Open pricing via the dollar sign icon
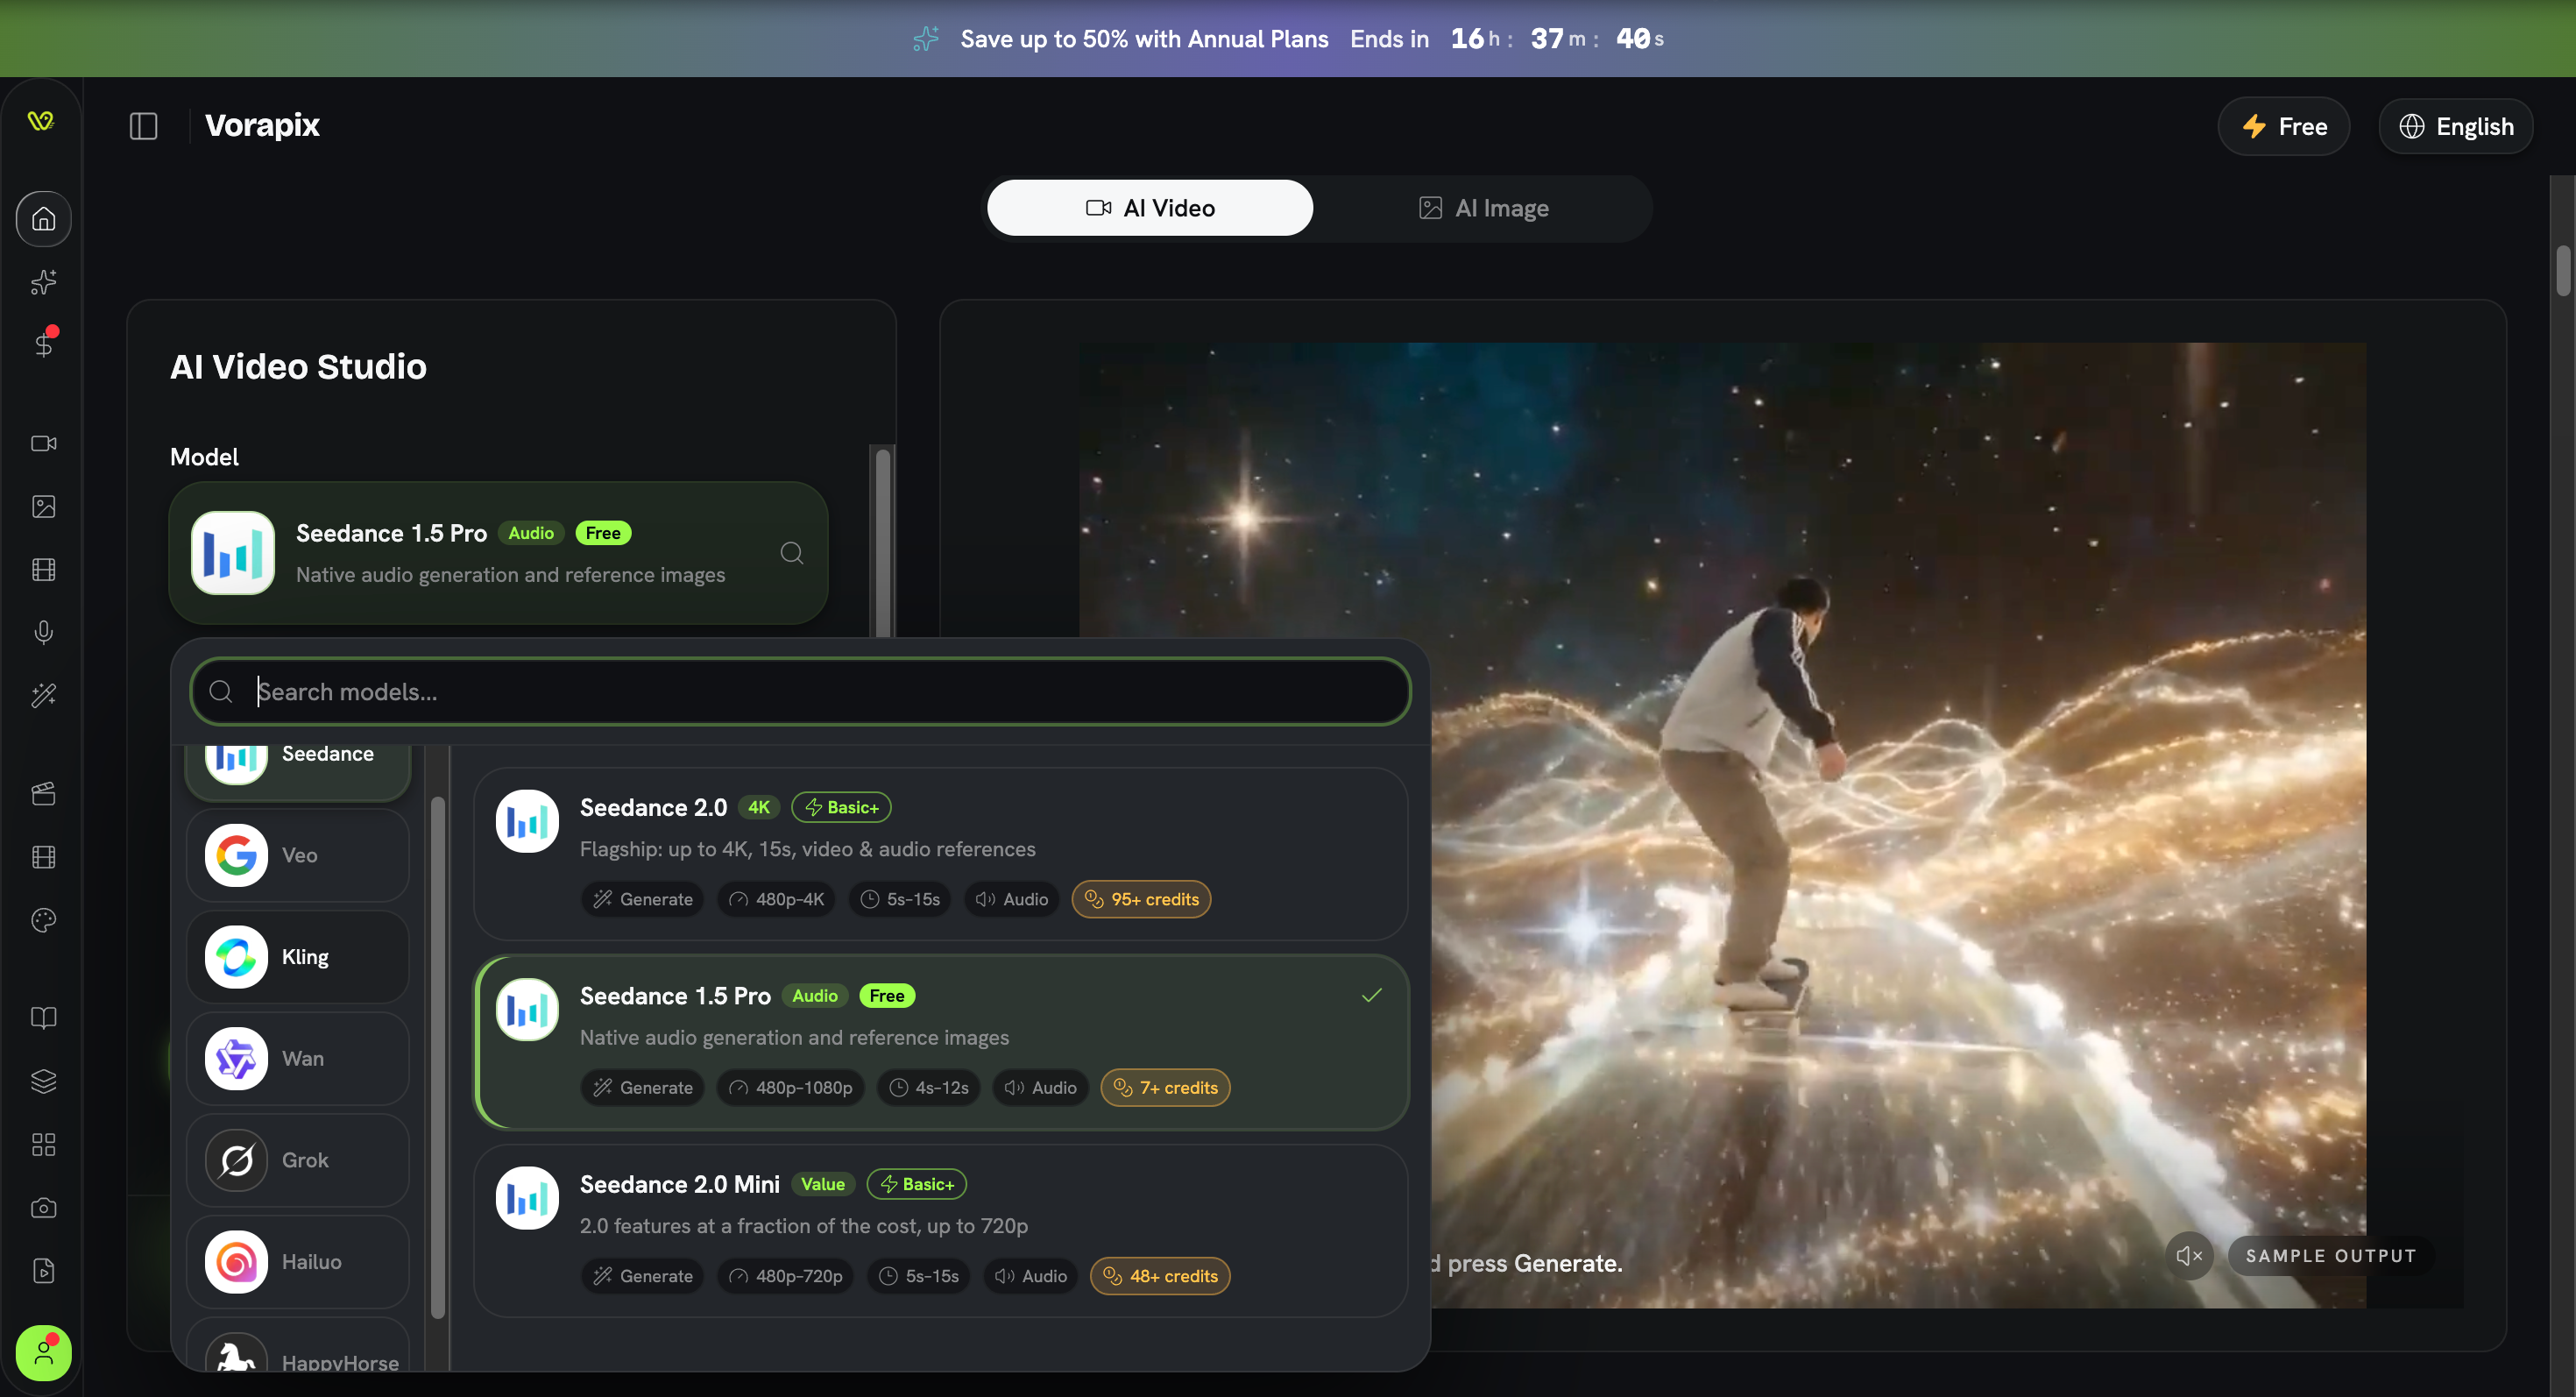Screen dimensions: 2576x1397 (43, 344)
